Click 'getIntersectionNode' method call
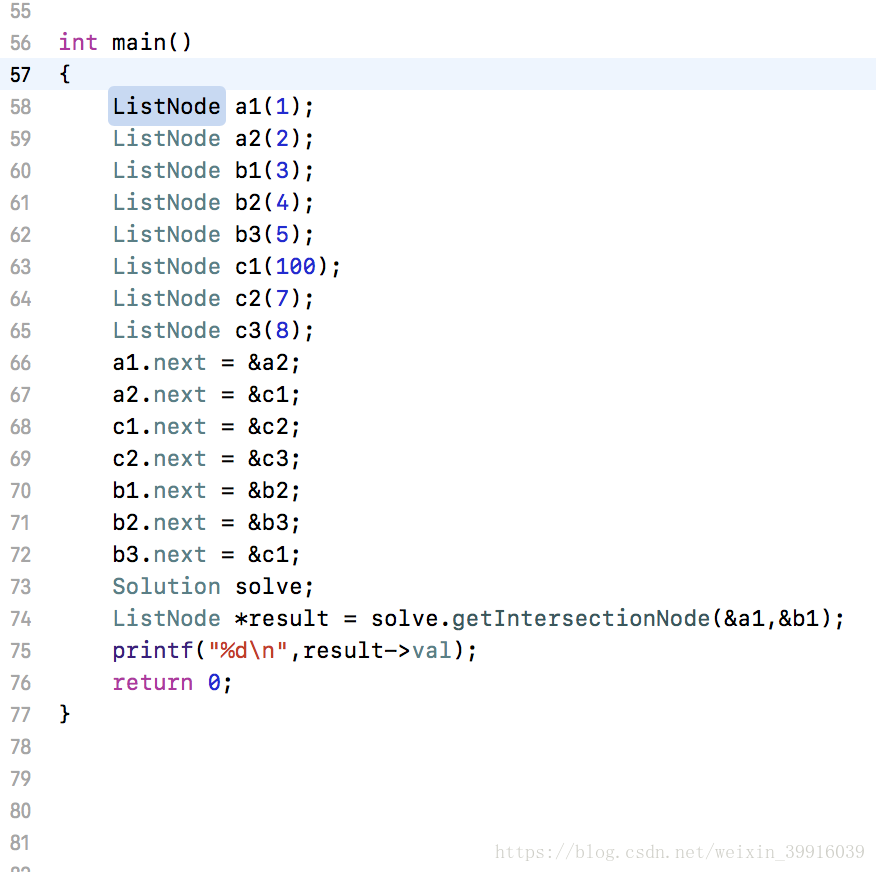876x872 pixels. 581,618
